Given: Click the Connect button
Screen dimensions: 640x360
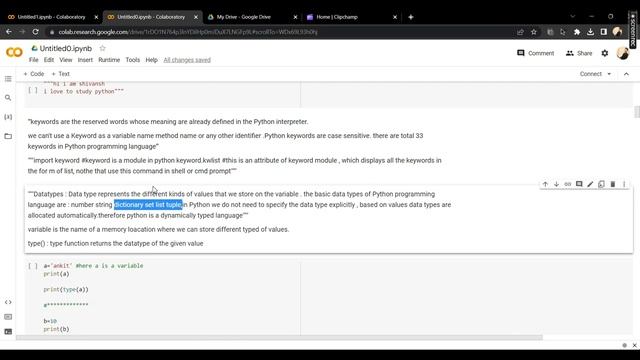Looking at the screenshot, I should (x=591, y=74).
